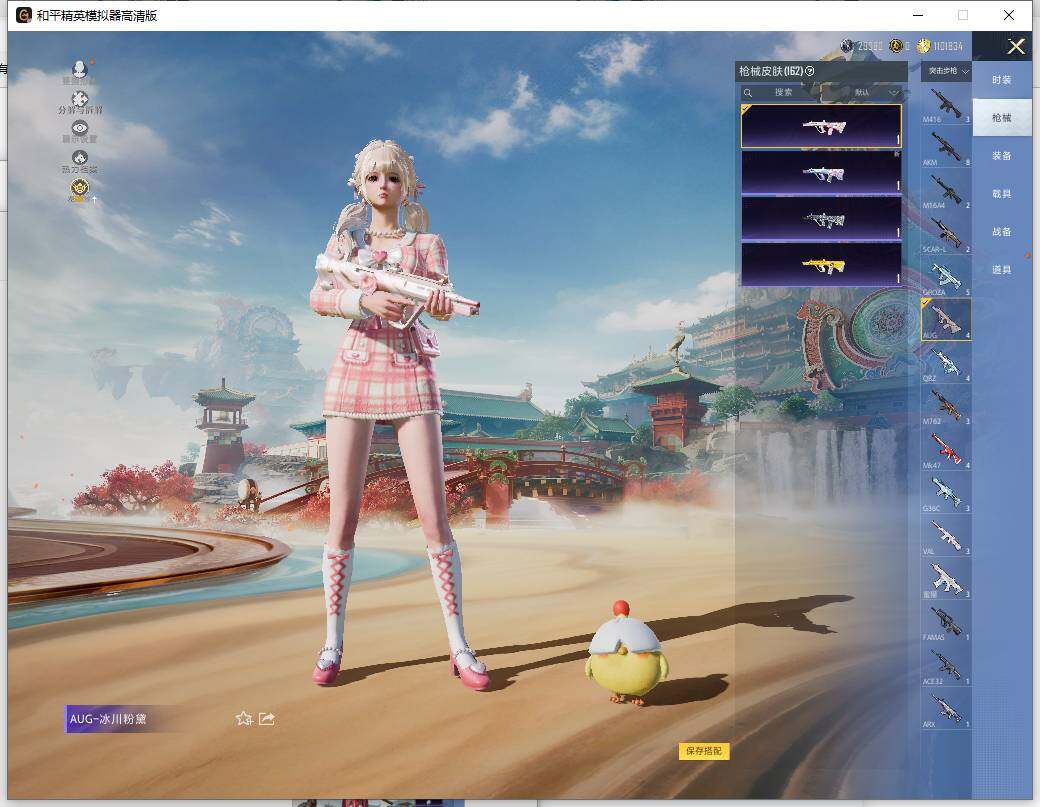This screenshot has width=1040, height=807.
Task: Select the M762 weapon entry
Action: [x=946, y=406]
